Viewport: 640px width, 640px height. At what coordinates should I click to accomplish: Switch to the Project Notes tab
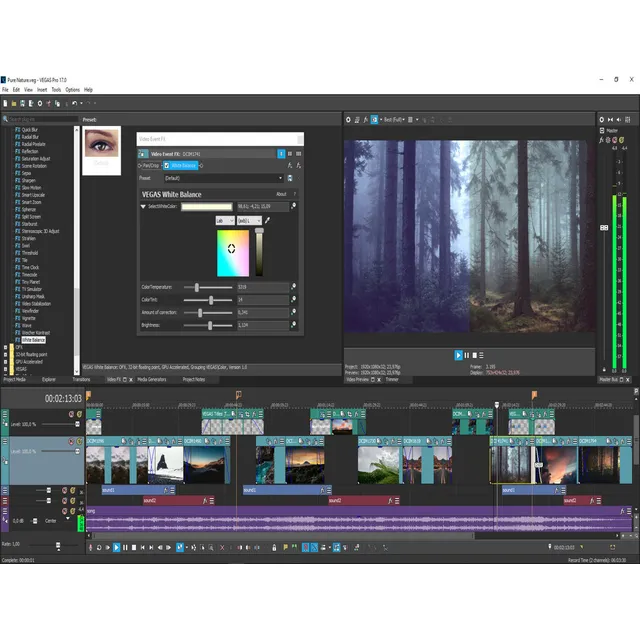(194, 380)
